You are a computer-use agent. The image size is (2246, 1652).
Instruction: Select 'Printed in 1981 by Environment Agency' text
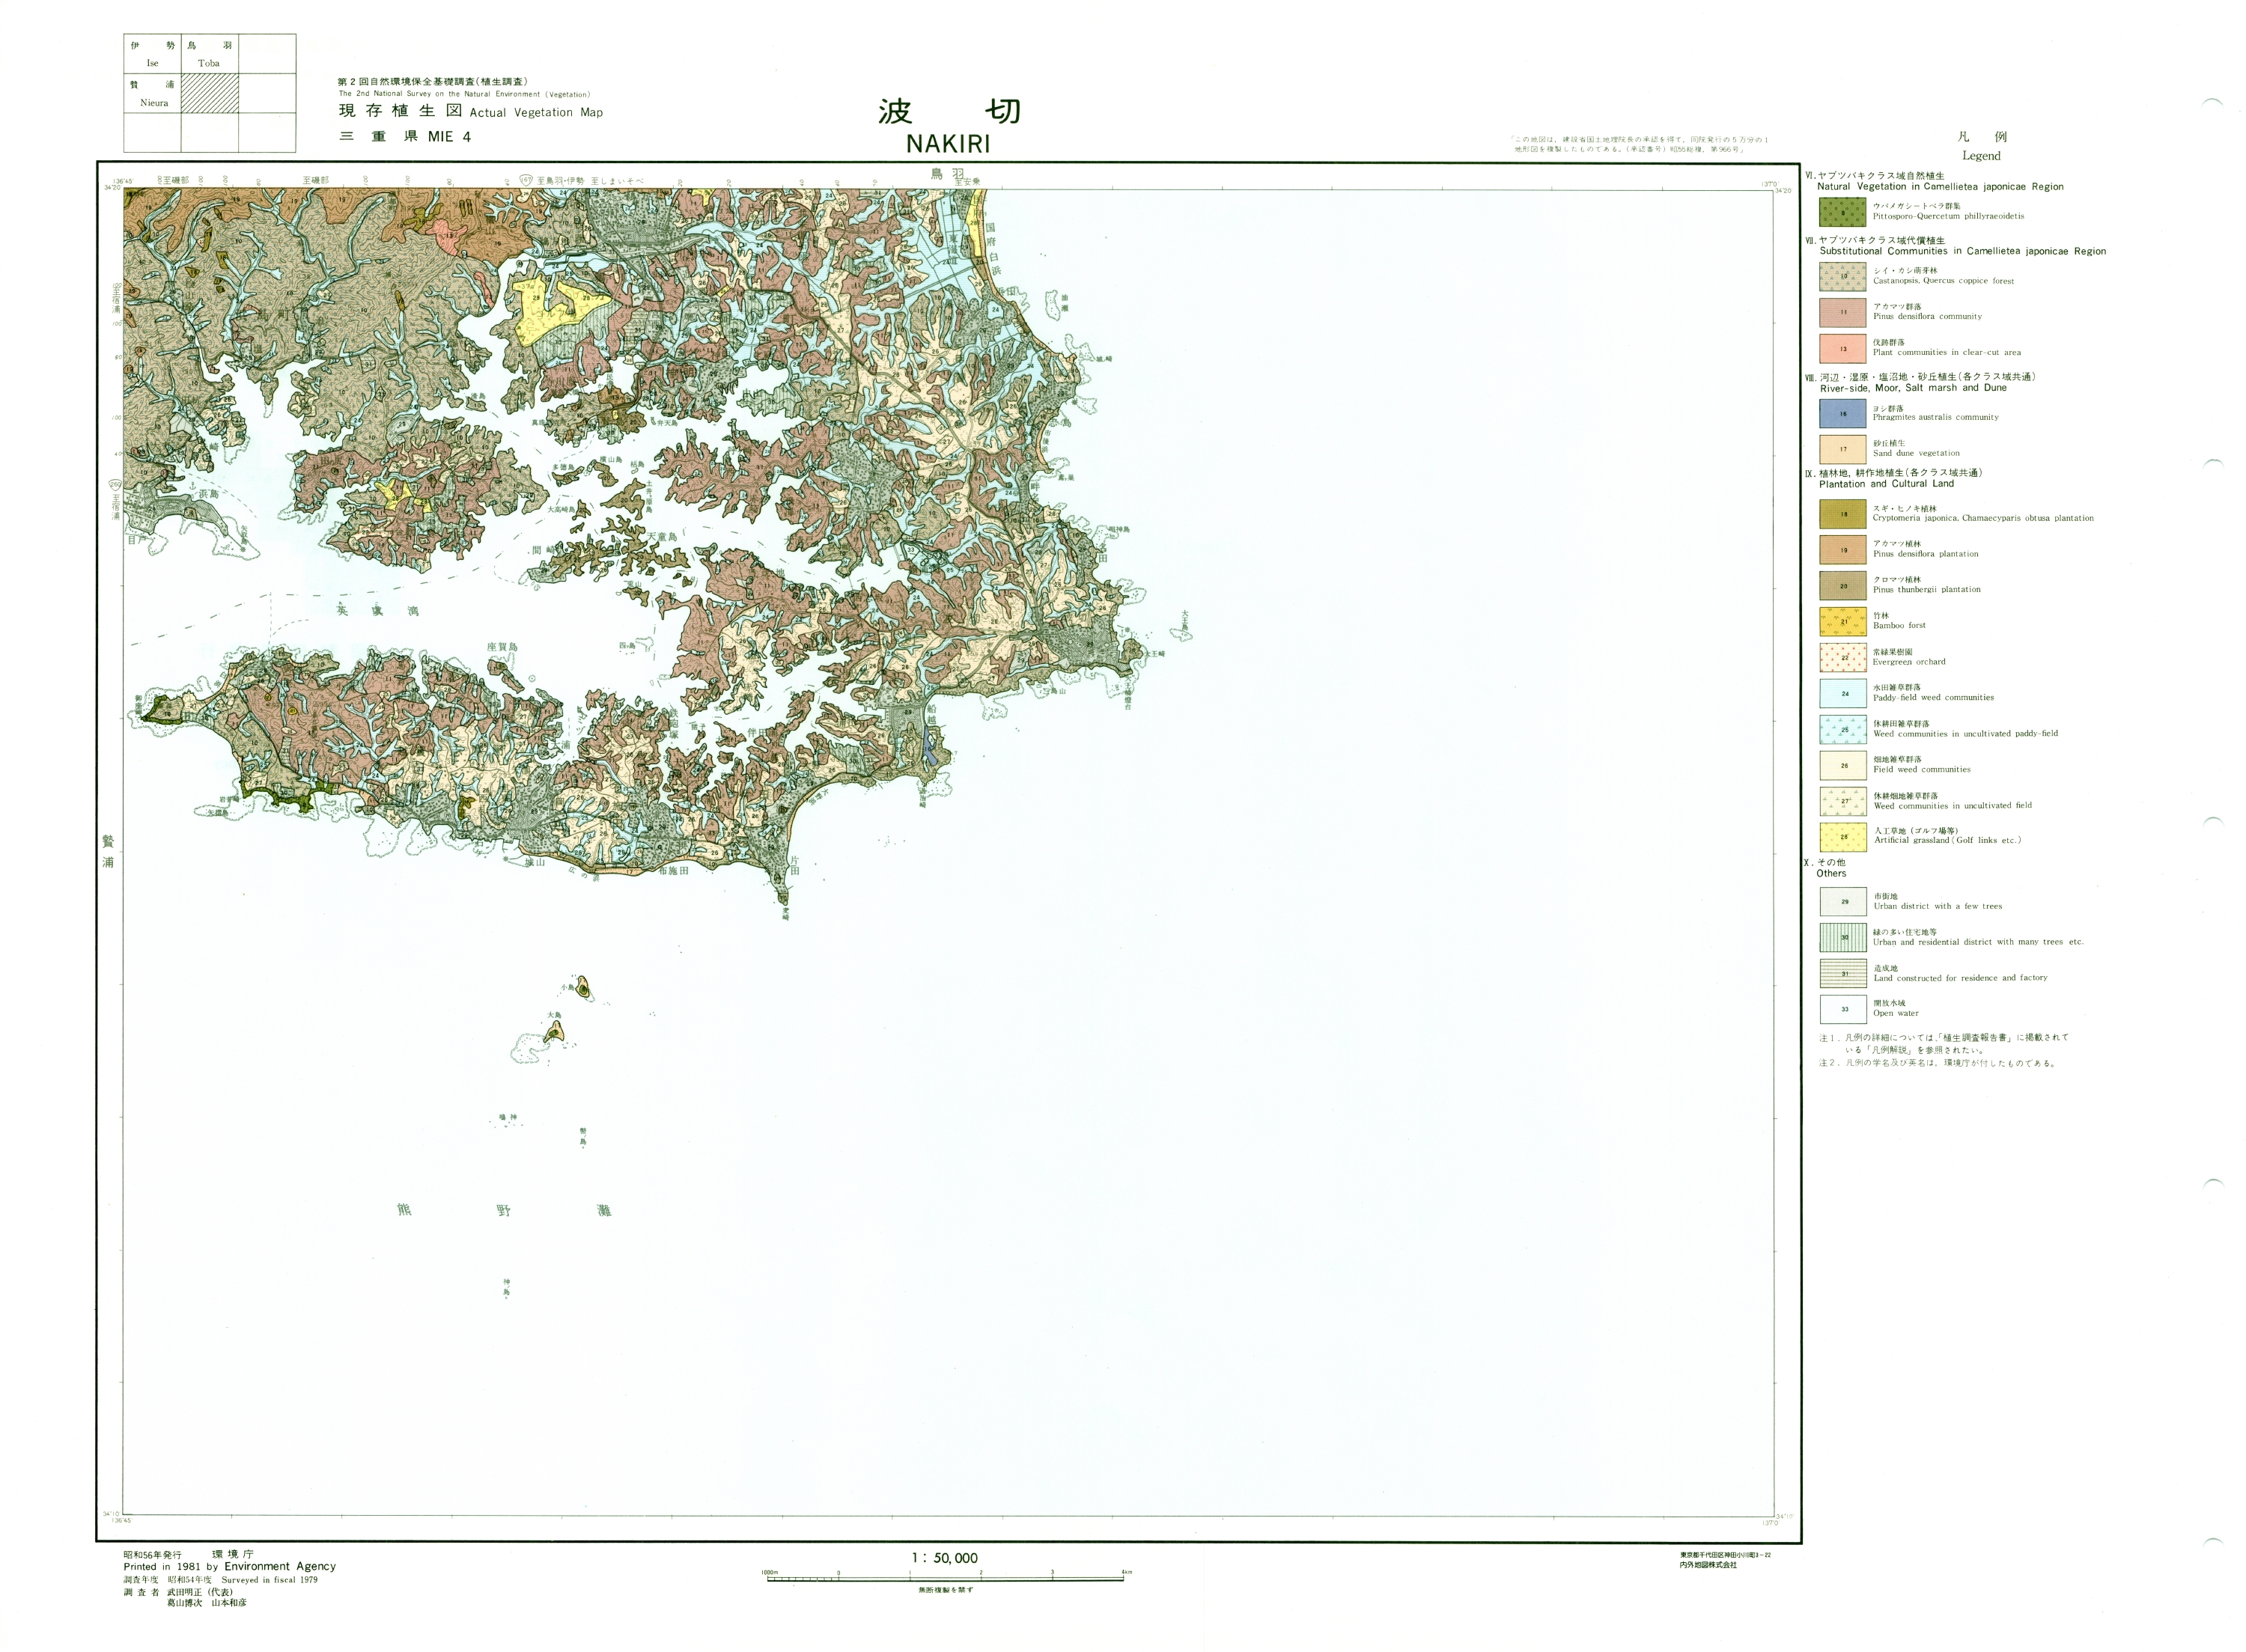(x=230, y=1567)
